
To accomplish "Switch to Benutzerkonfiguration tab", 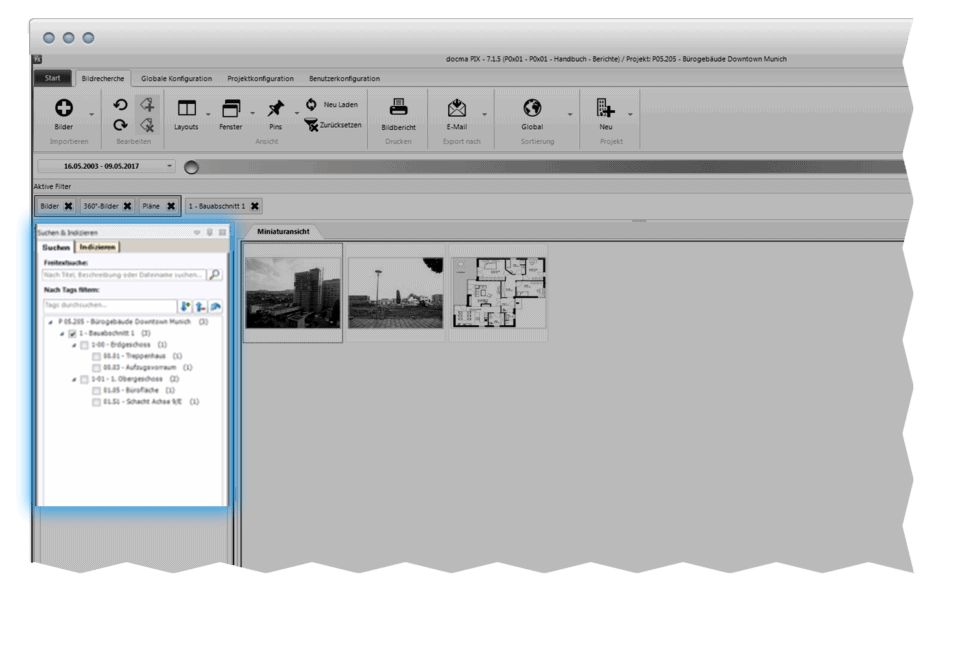I will pos(344,78).
